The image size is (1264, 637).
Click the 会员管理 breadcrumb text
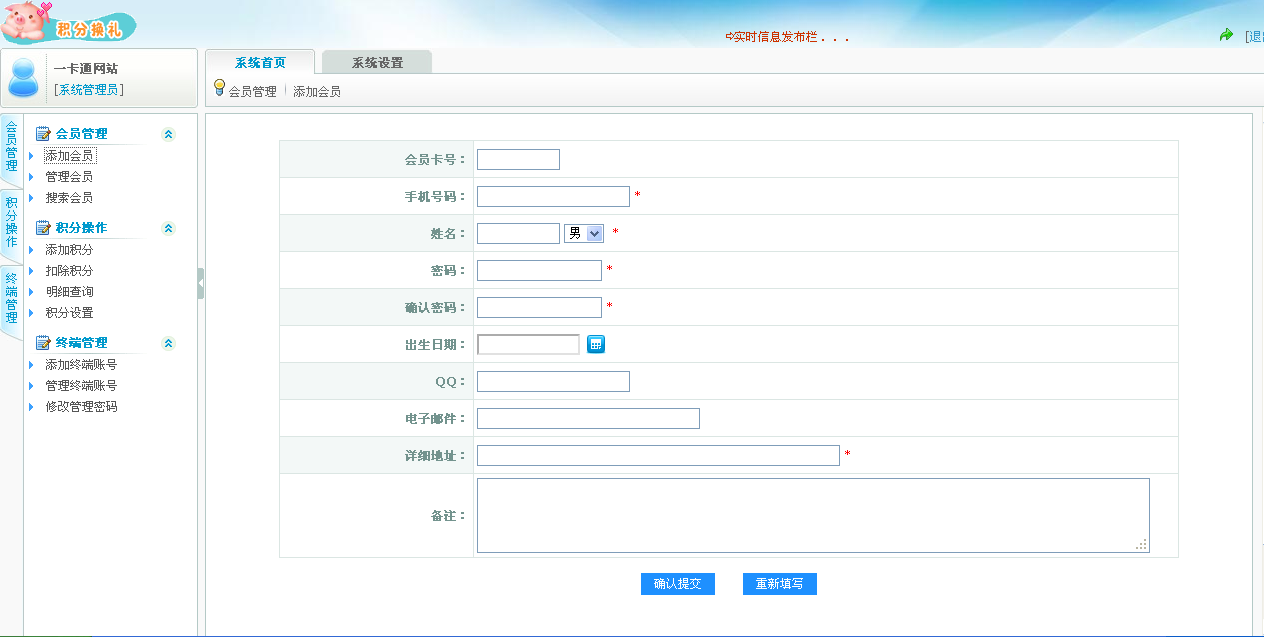[x=252, y=91]
